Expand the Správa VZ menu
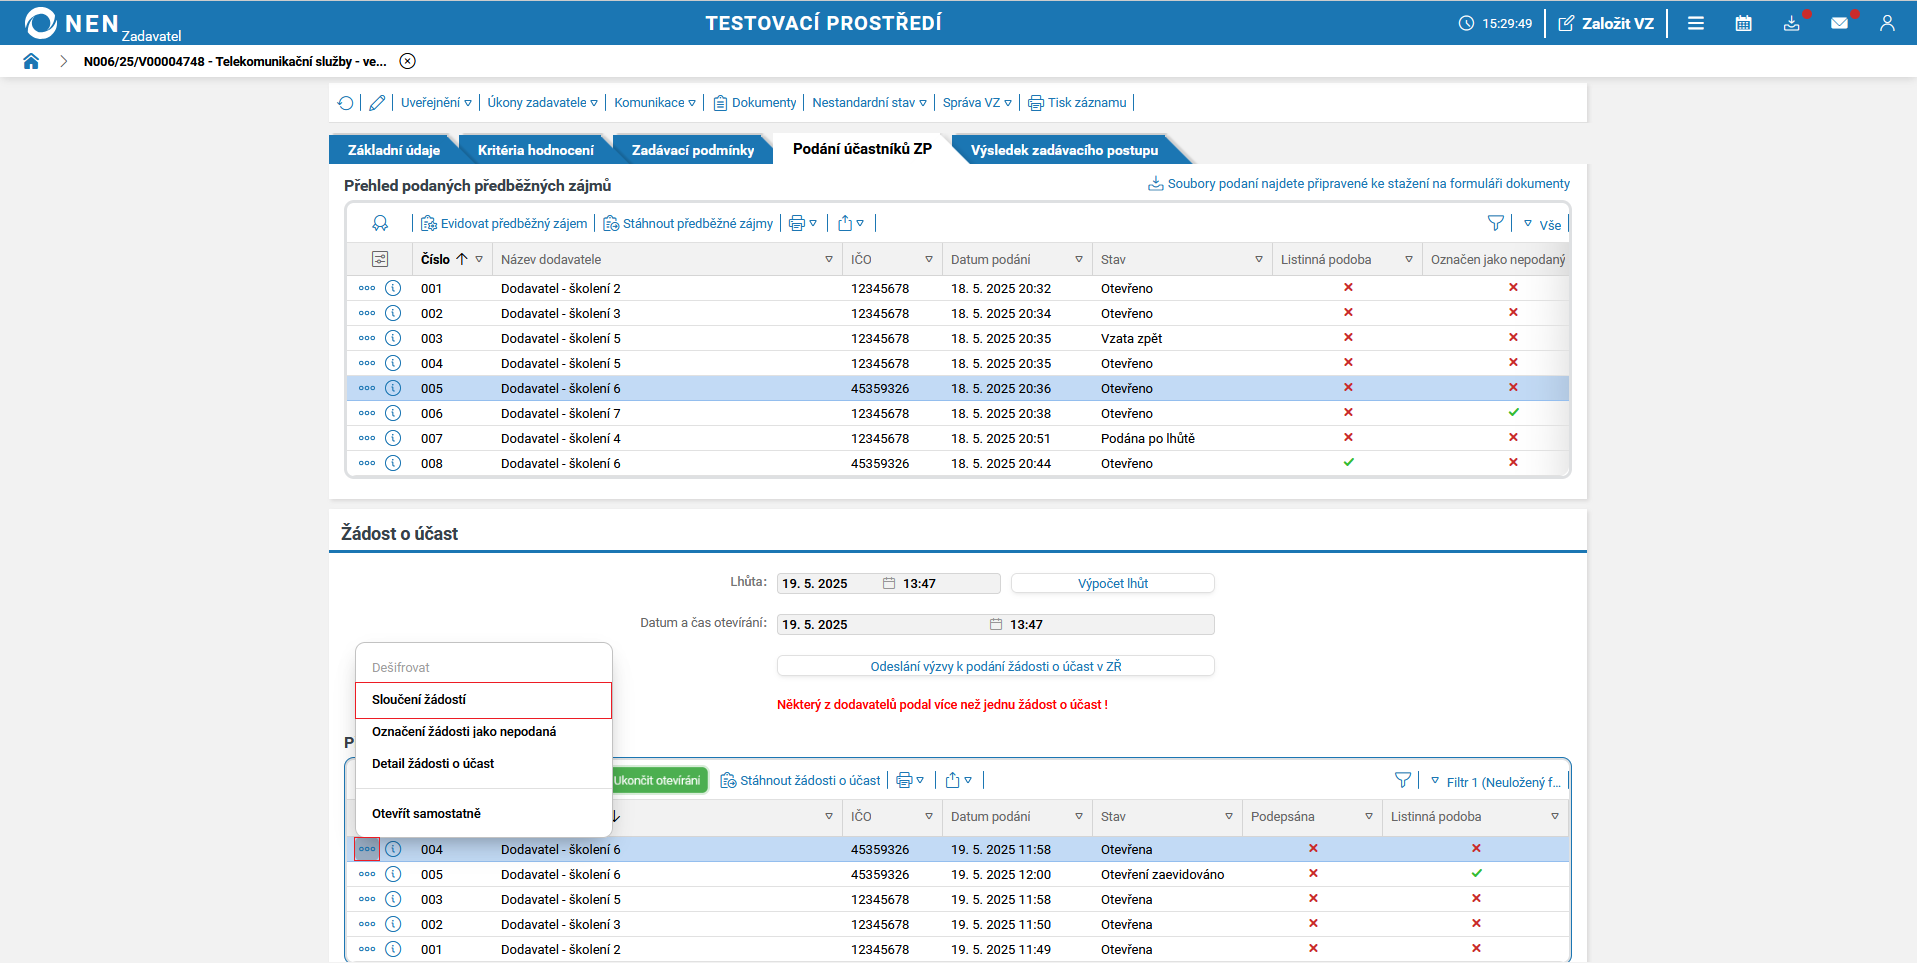Screen dimensions: 1917x963 coord(977,103)
